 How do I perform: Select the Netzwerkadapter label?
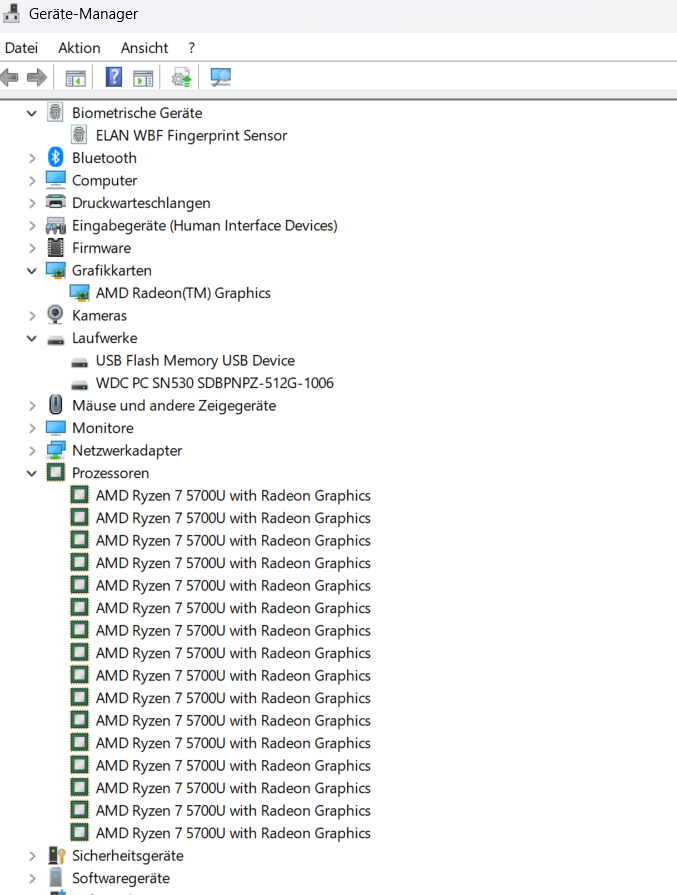[127, 451]
